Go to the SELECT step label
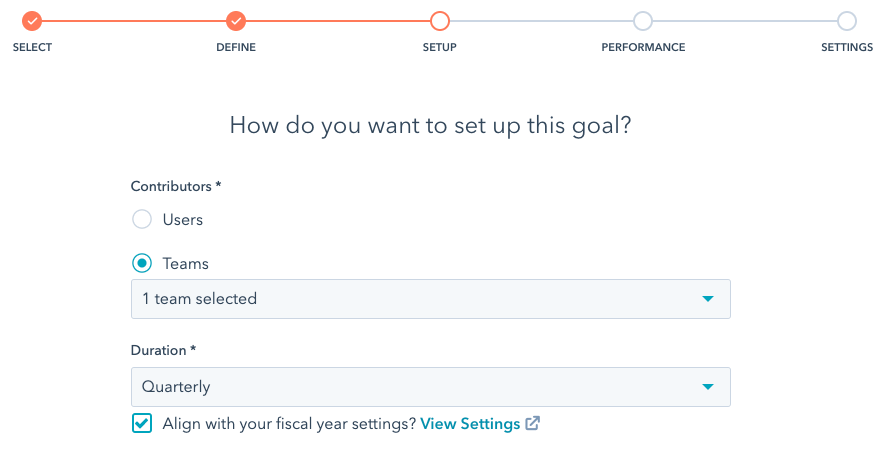The width and height of the screenshot is (883, 461). [32, 48]
